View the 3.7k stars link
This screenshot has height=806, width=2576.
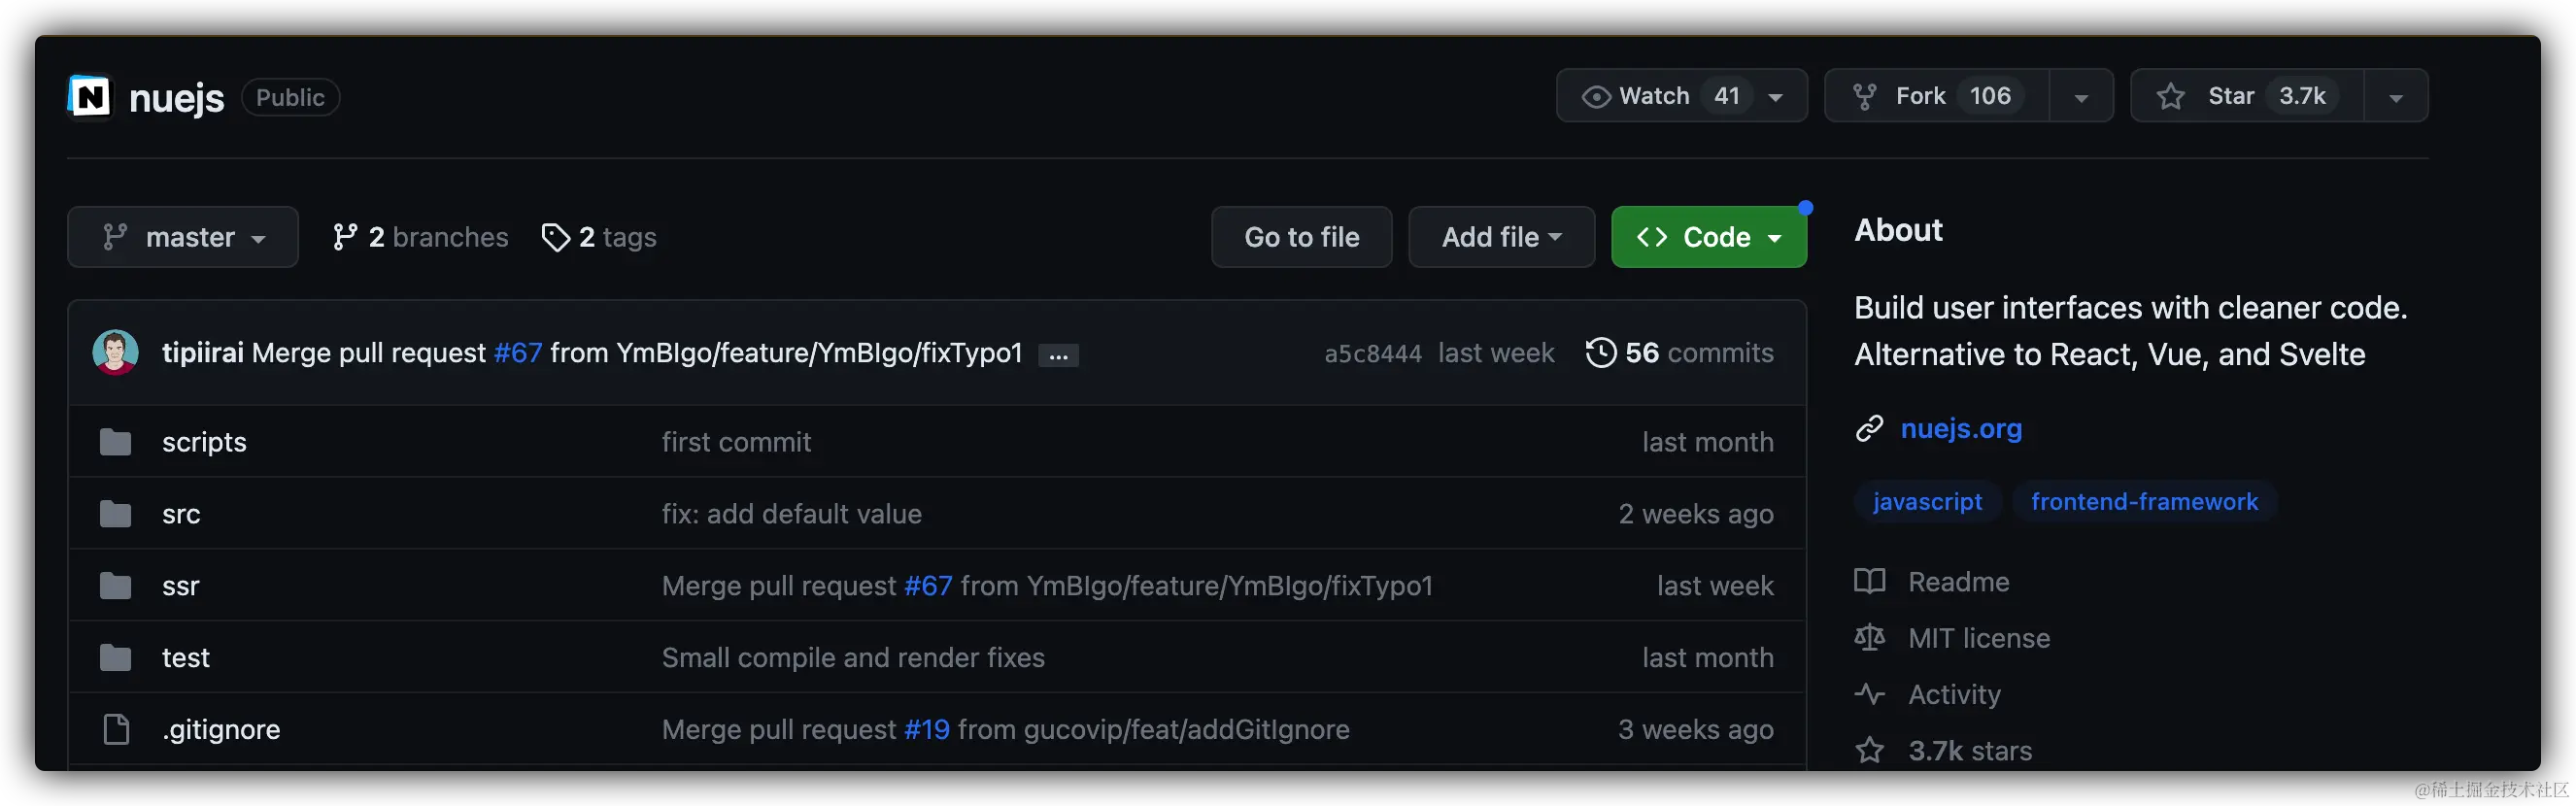1970,751
